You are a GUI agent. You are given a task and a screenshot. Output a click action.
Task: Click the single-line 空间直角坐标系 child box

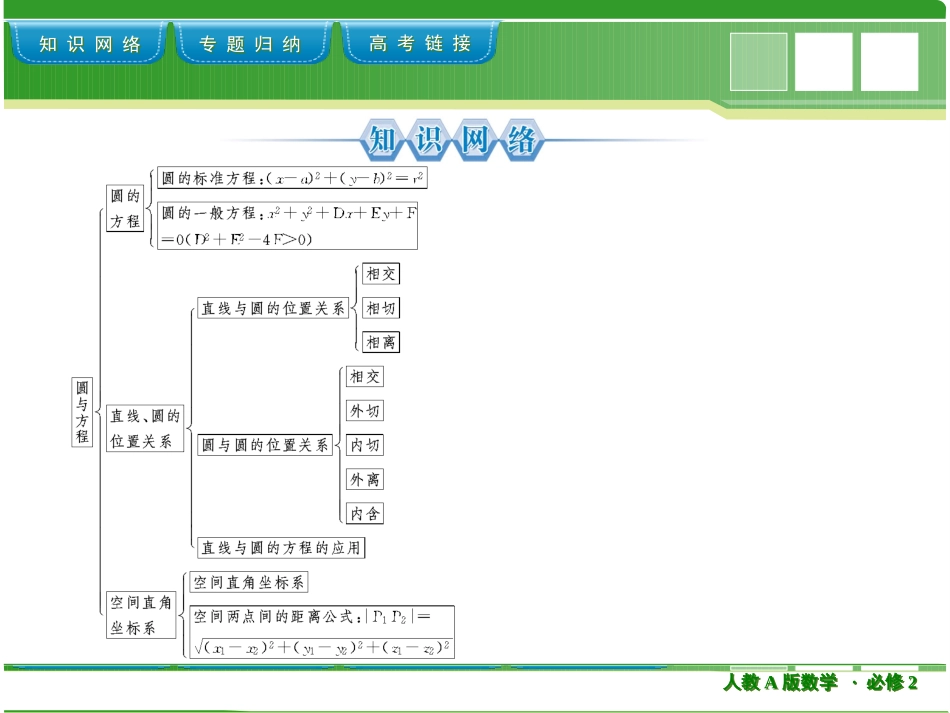pyautogui.click(x=249, y=582)
